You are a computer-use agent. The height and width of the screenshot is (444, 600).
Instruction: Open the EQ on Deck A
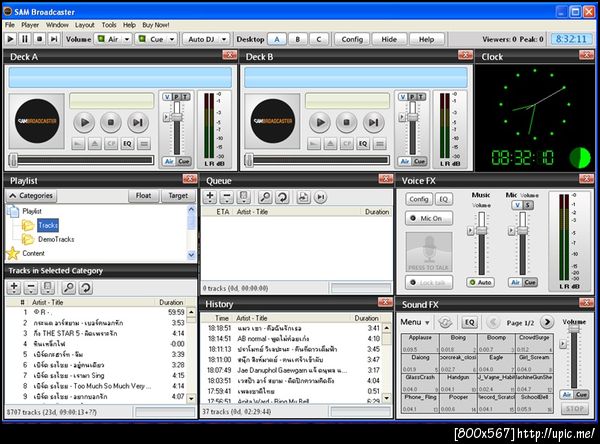(x=127, y=144)
